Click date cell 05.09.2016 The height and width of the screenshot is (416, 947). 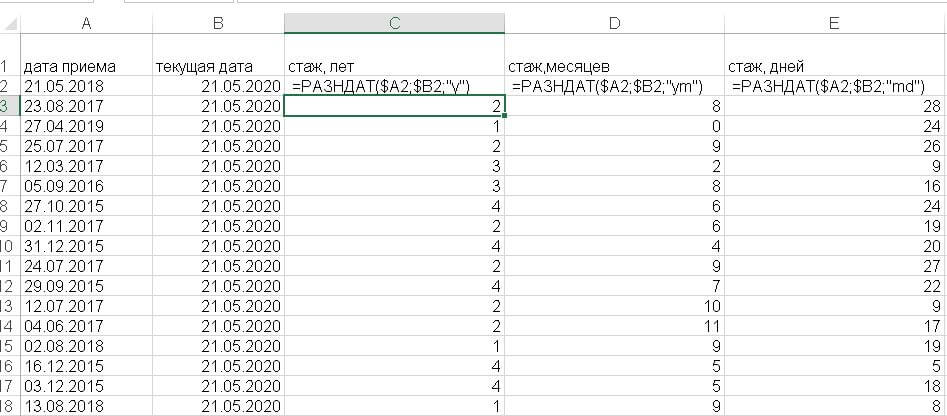(x=86, y=186)
